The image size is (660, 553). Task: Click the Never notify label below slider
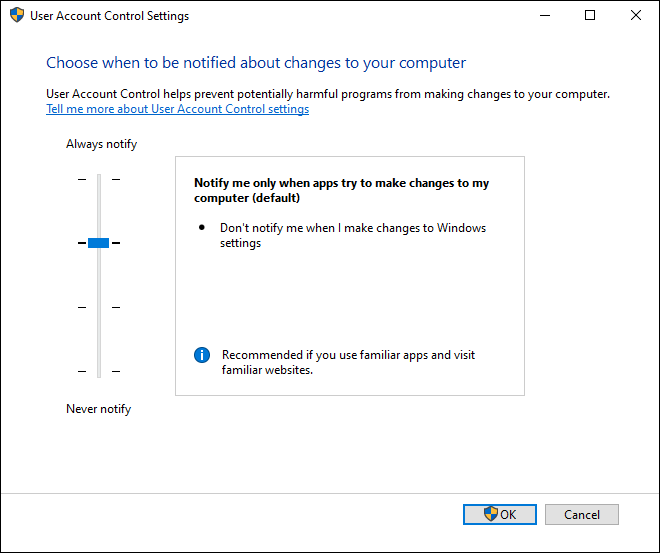coord(98,409)
